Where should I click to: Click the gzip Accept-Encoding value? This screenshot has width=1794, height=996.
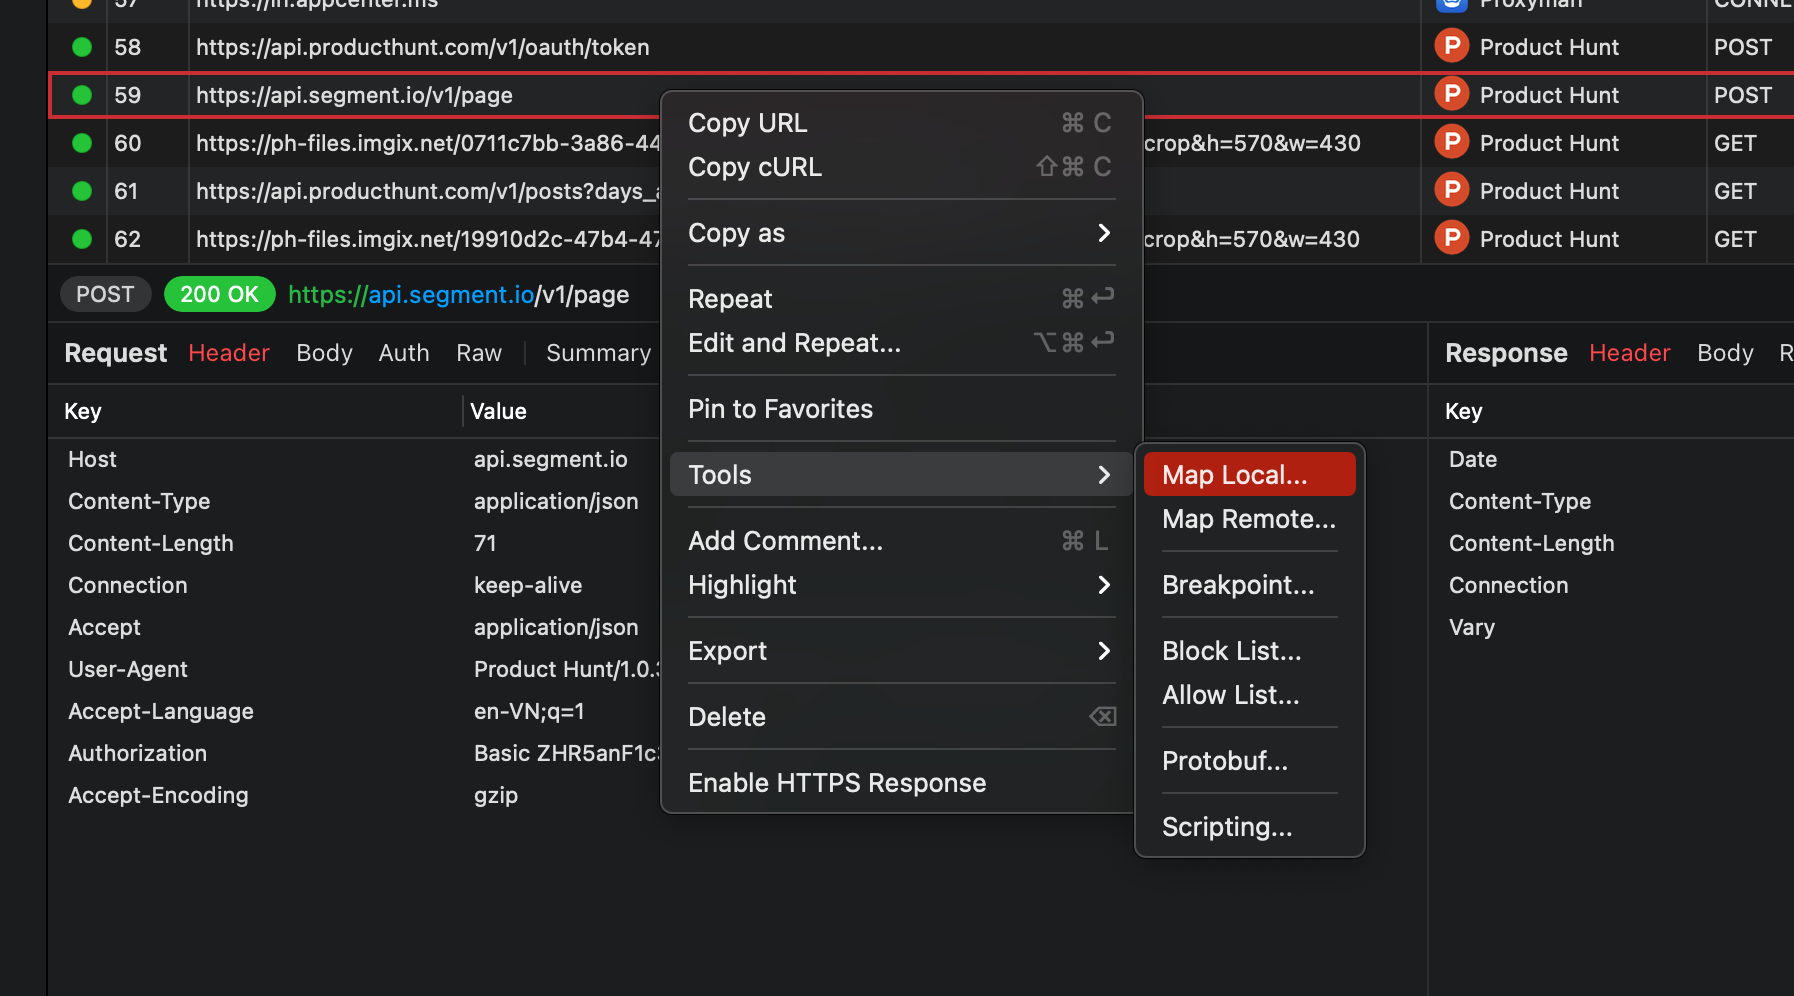(496, 795)
